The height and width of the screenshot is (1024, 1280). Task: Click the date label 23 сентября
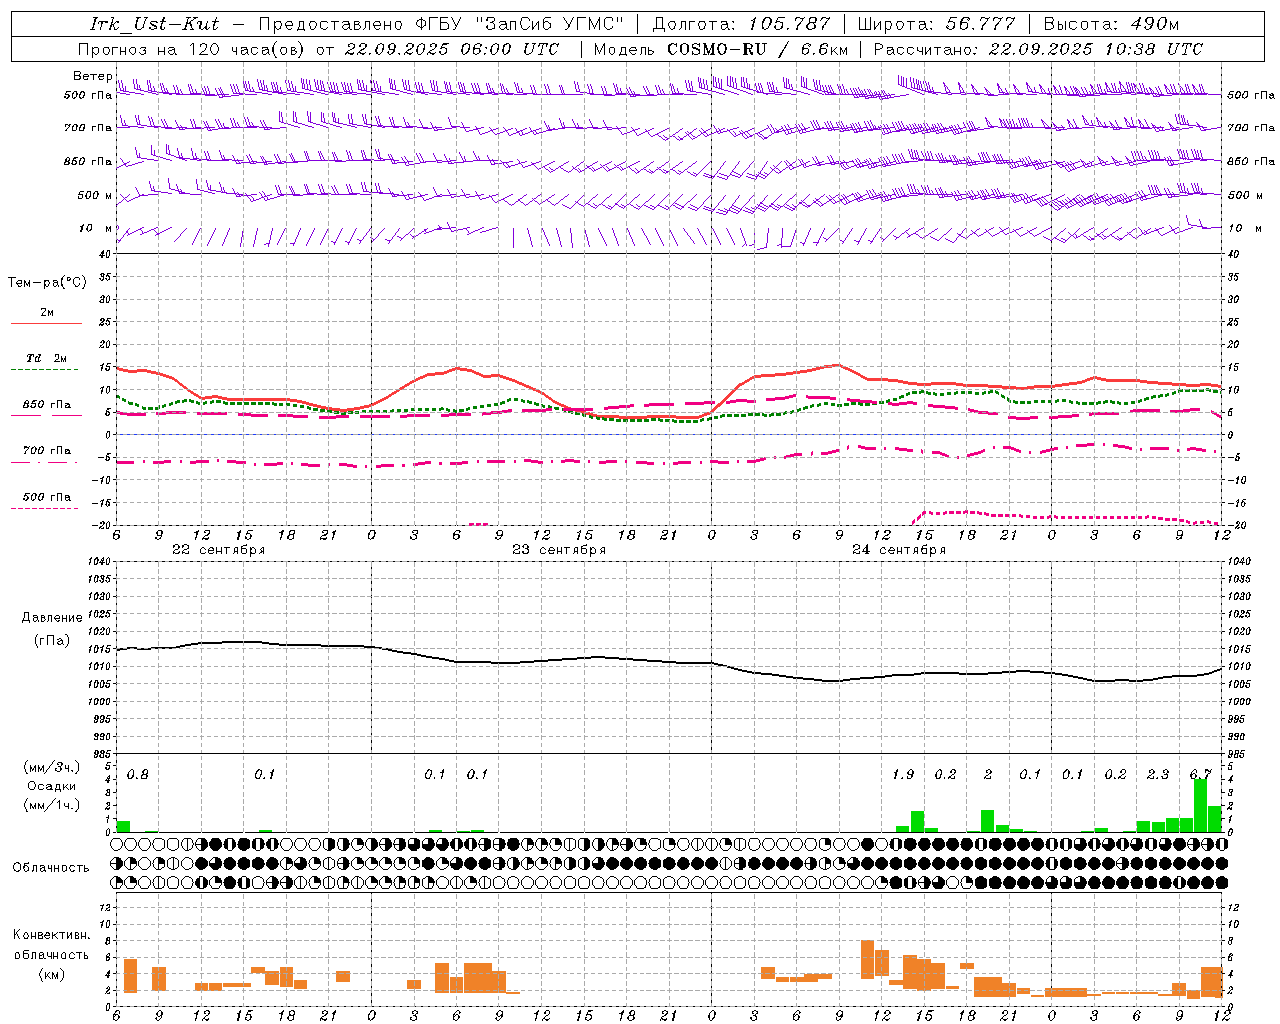(559, 550)
